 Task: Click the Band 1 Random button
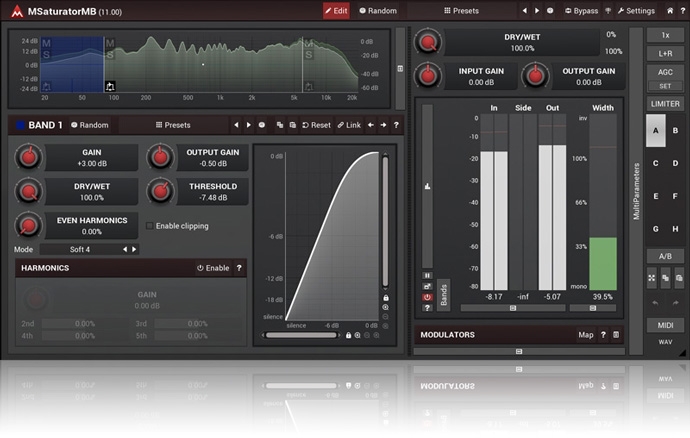click(x=89, y=125)
